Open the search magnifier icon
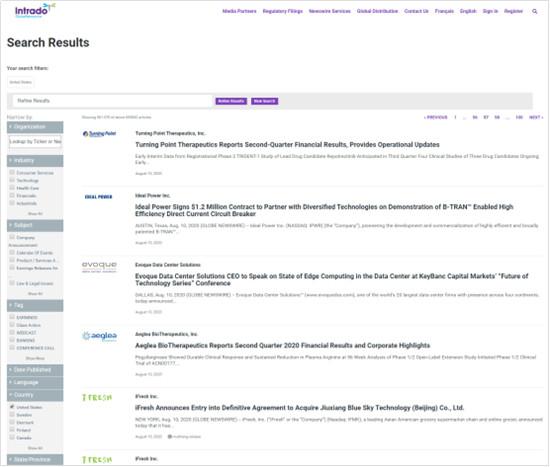This screenshot has height=467, width=550. coord(535,12)
